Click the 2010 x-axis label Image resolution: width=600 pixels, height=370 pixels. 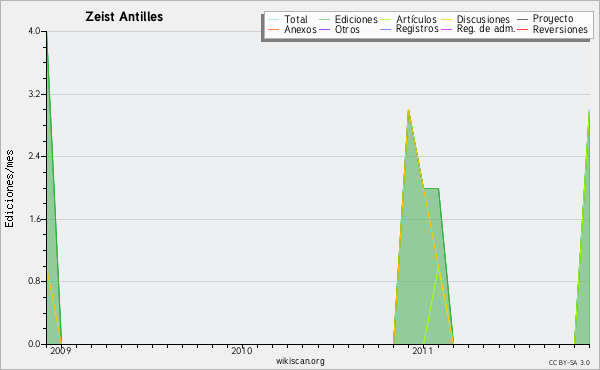click(x=241, y=351)
